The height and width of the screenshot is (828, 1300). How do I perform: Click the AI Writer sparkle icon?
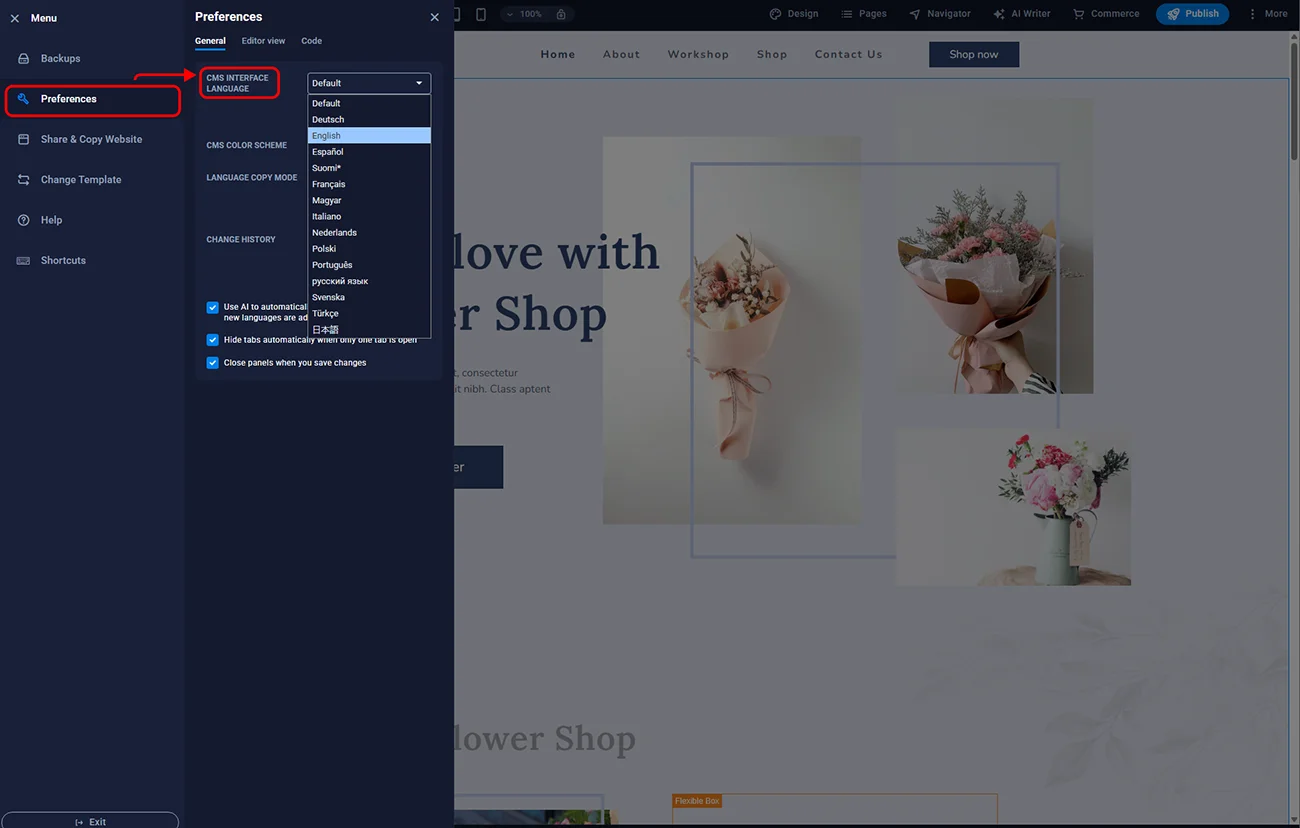pos(999,14)
